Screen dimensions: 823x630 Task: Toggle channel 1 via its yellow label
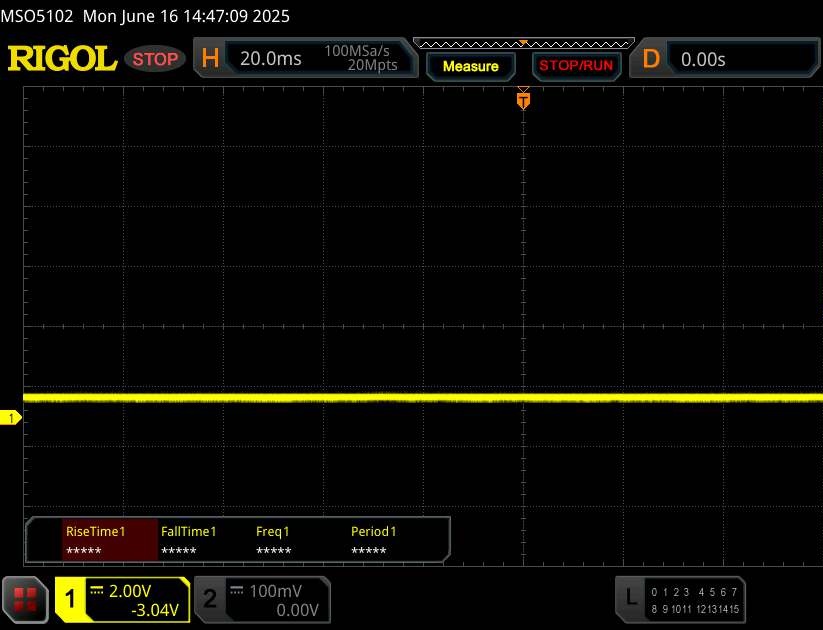coord(71,599)
